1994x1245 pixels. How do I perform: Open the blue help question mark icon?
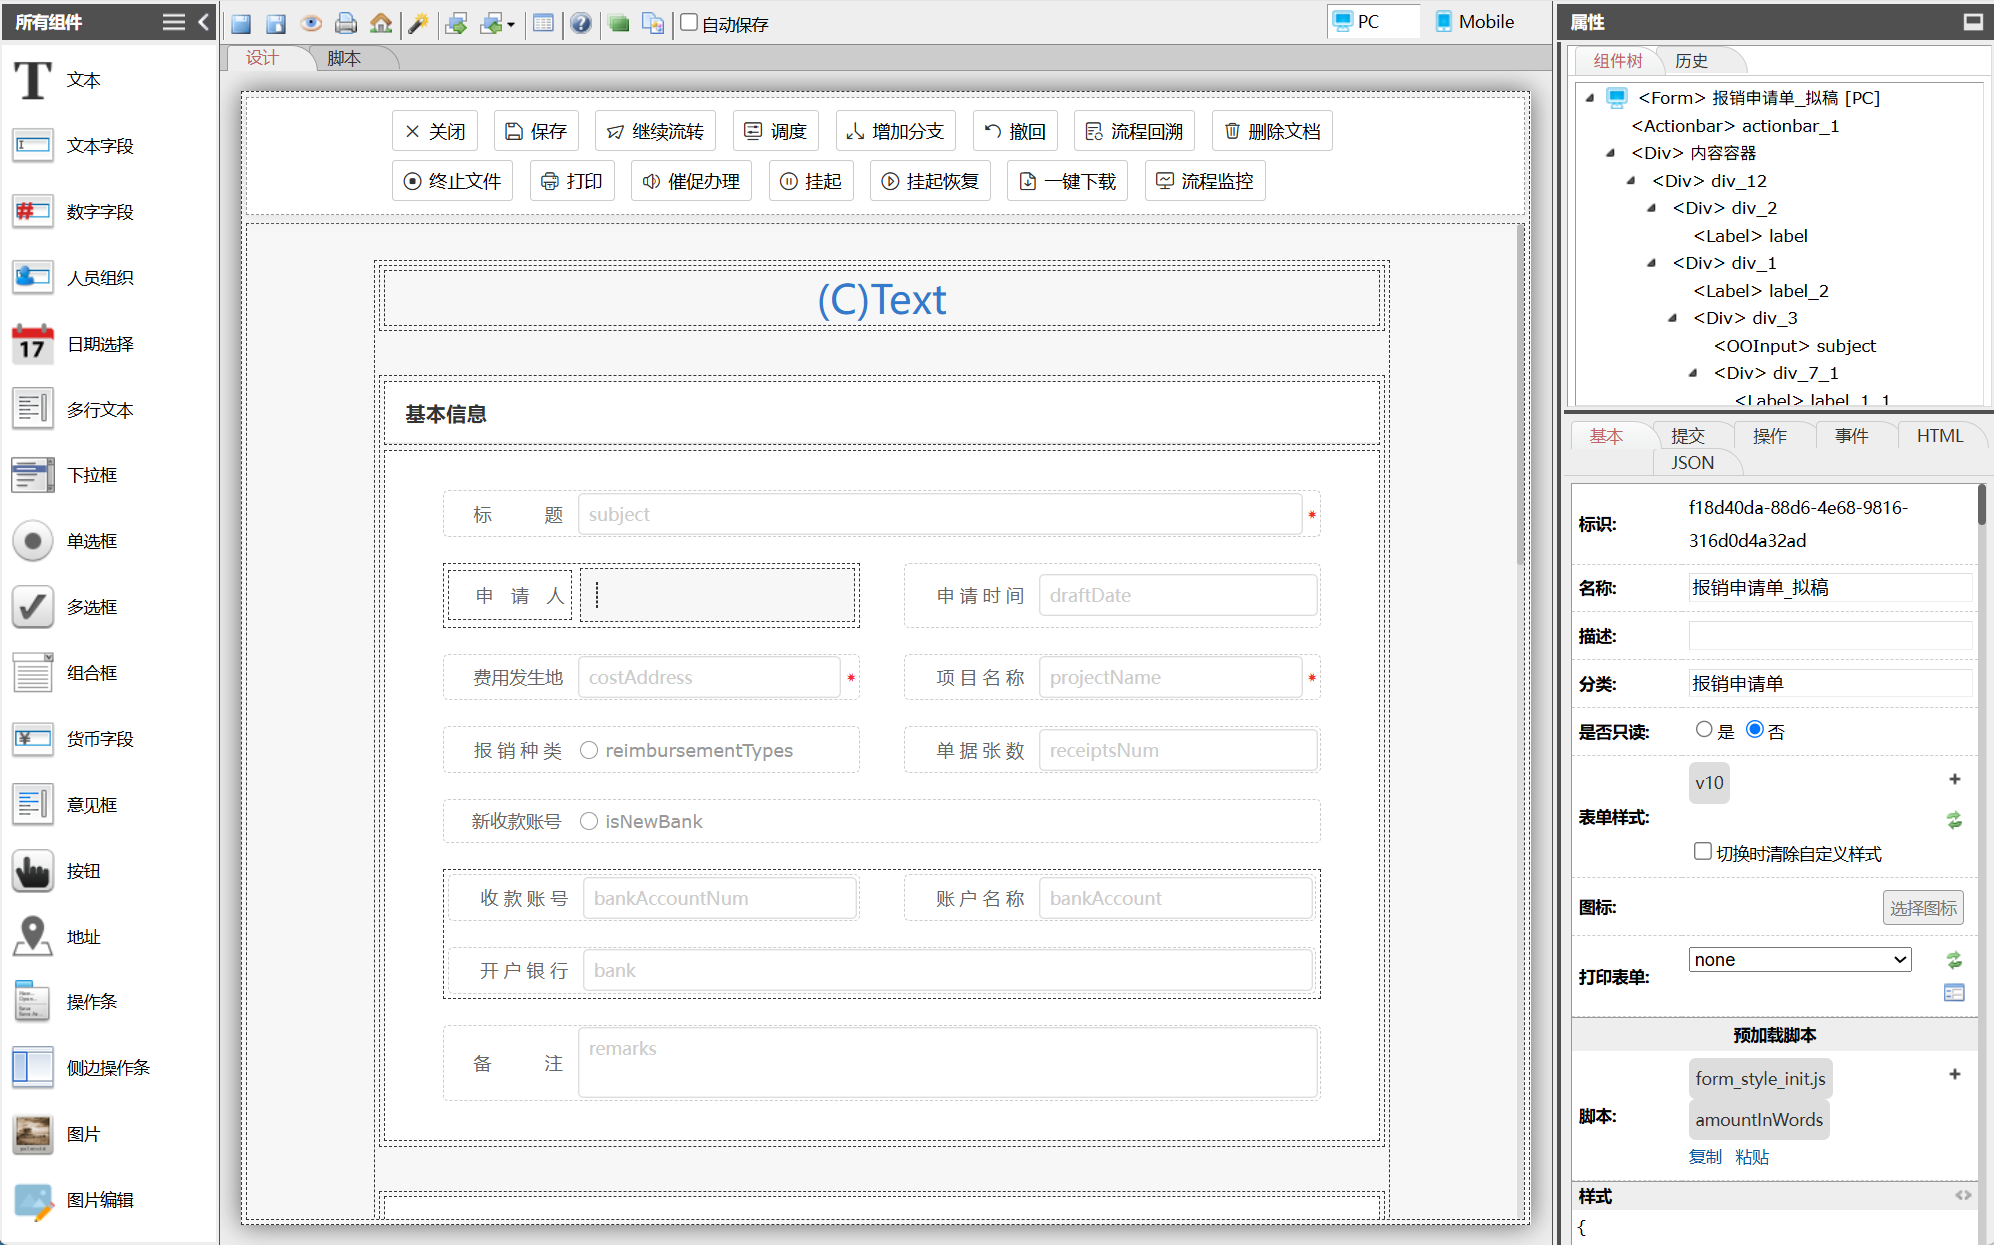581,23
